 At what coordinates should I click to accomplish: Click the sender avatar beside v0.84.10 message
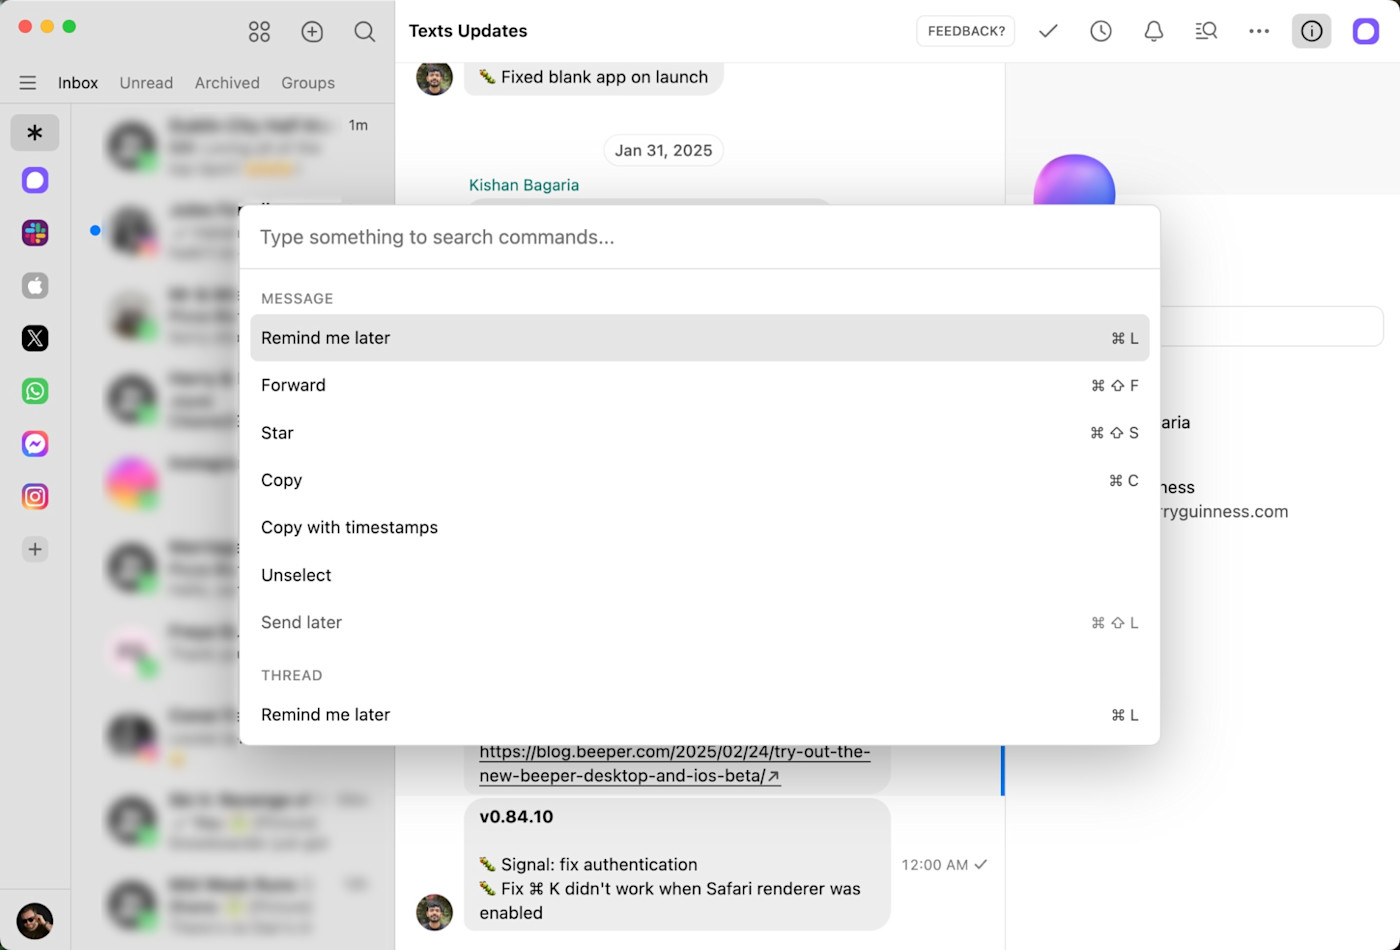coord(434,912)
